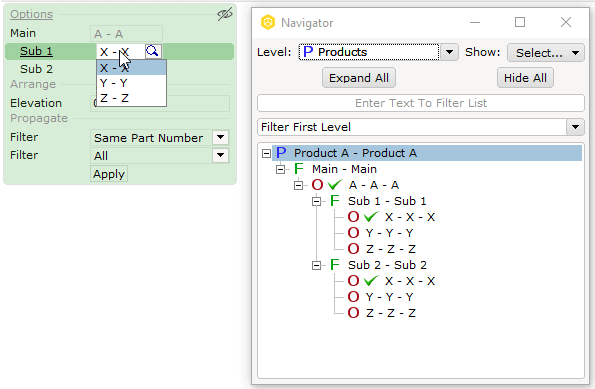The height and width of the screenshot is (389, 595).
Task: Close the Navigator window
Action: [566, 22]
